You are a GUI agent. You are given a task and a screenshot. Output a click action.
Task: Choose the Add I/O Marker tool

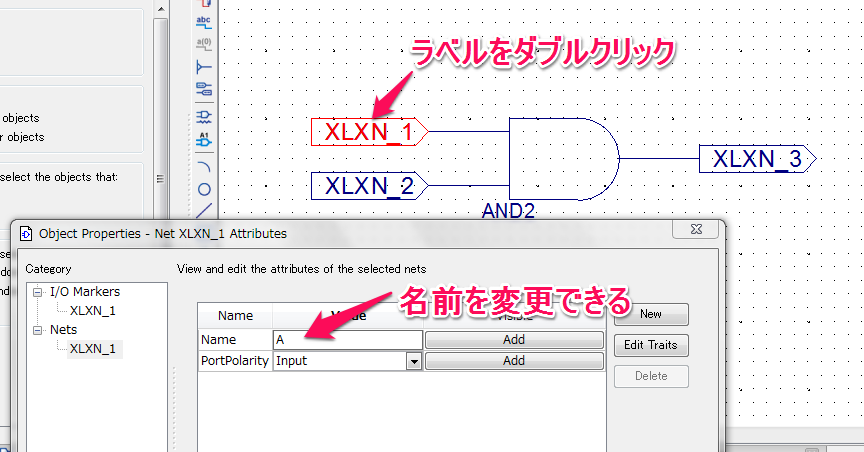click(204, 90)
